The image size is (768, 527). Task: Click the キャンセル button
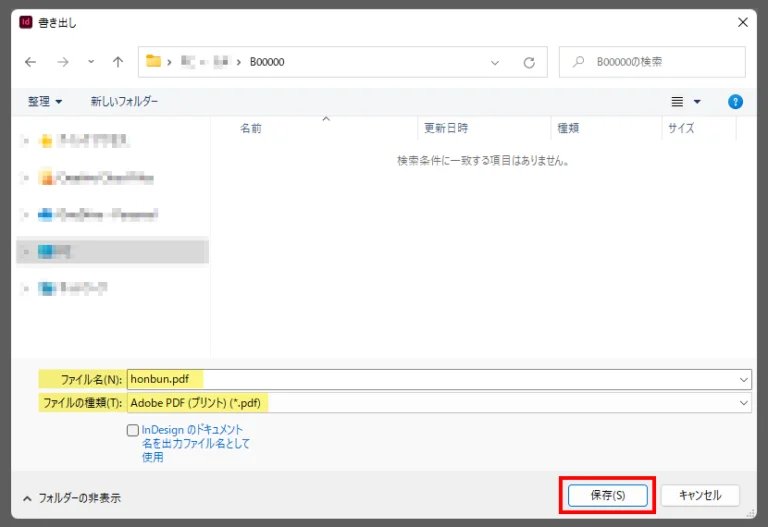click(699, 495)
